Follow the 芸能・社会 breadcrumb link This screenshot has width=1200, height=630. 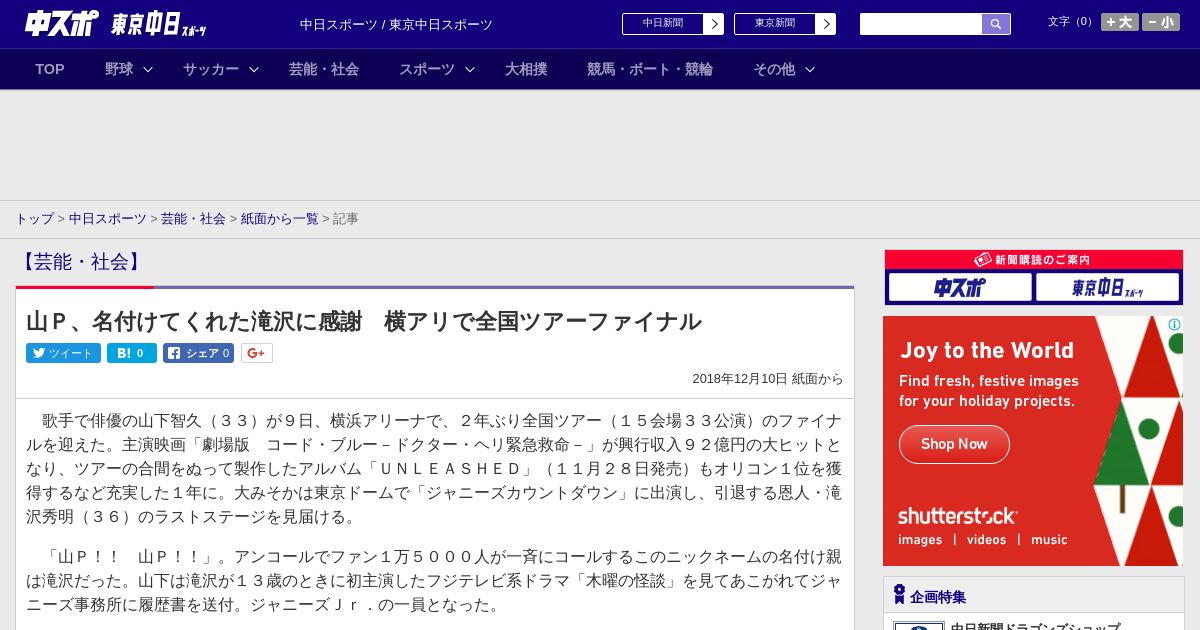(193, 219)
